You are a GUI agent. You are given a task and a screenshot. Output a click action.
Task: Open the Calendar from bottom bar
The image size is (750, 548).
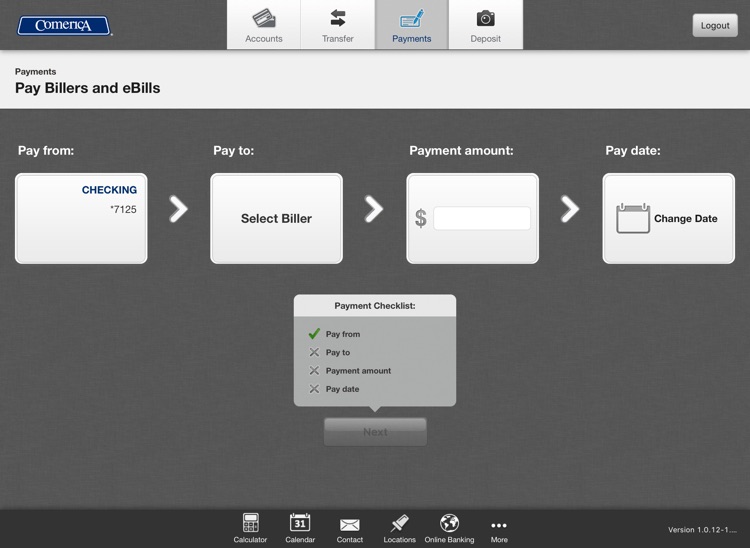tap(300, 528)
